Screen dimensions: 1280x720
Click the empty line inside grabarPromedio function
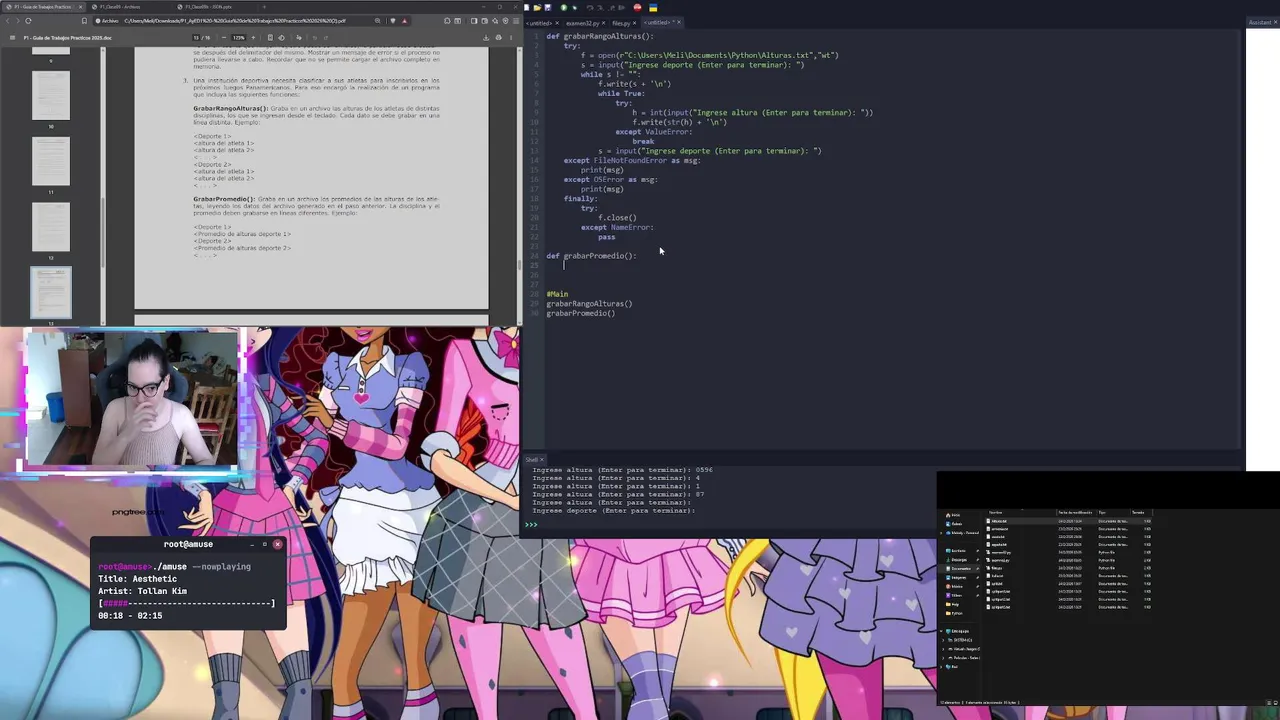click(x=890, y=265)
